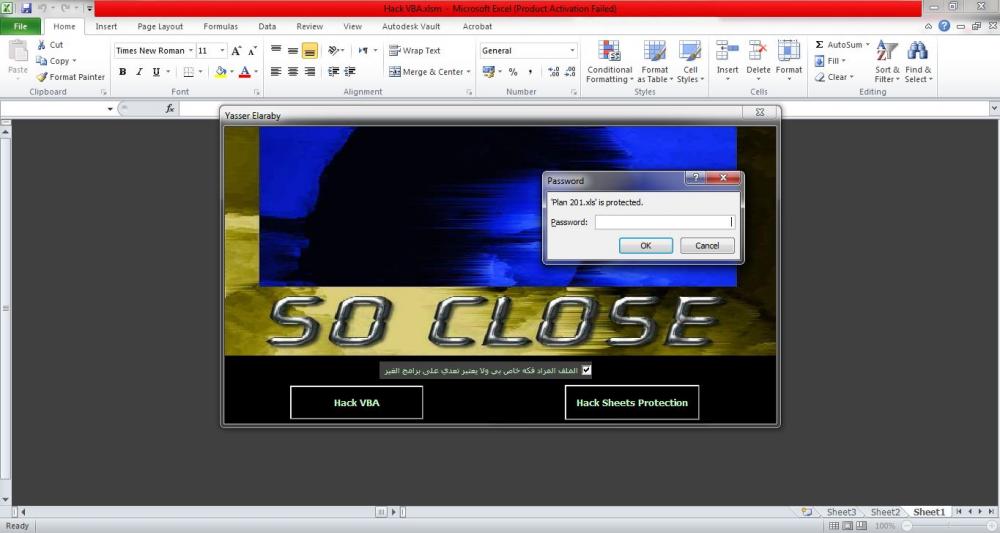Image resolution: width=1000 pixels, height=533 pixels.
Task: Toggle highlighted Bottom Align icon
Action: point(309,50)
